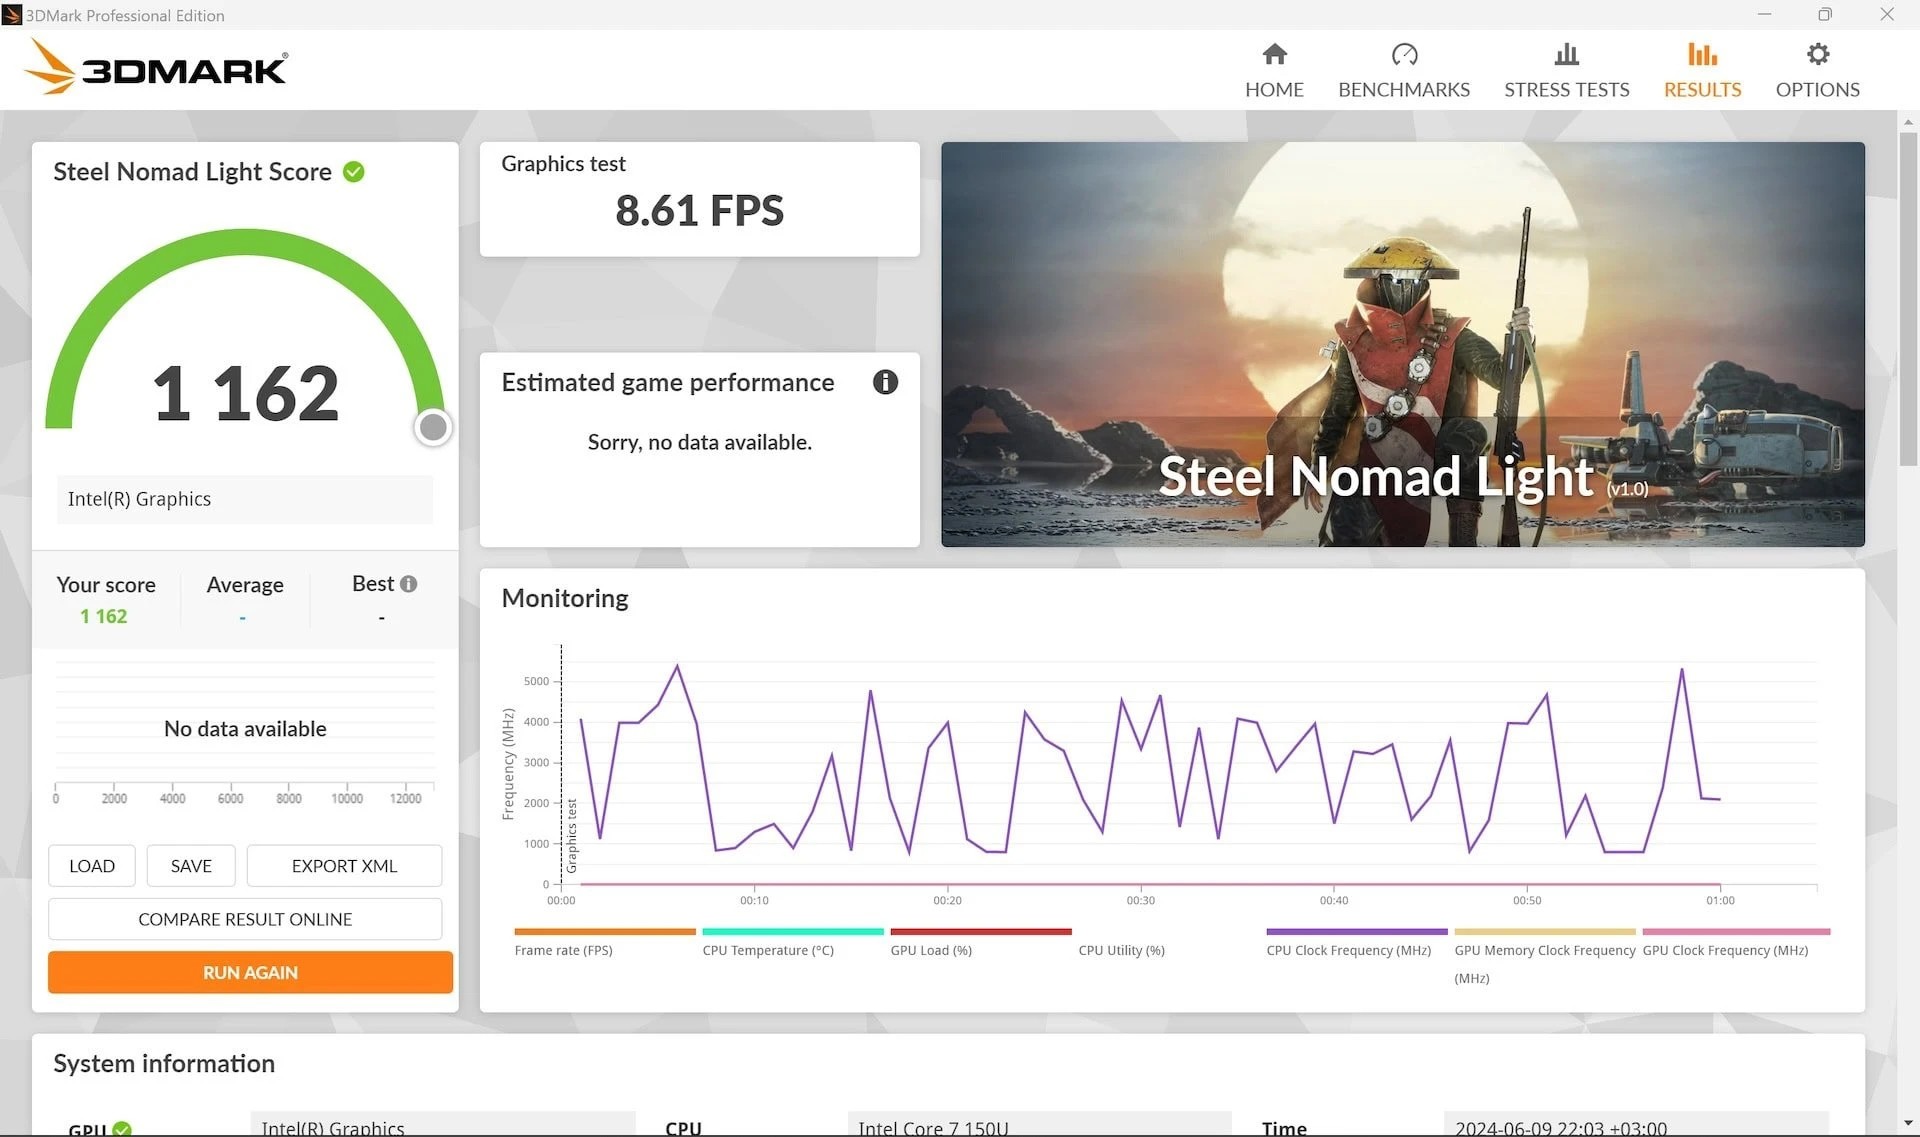Click Estimated game performance info icon
The image size is (1920, 1137).
tap(885, 382)
